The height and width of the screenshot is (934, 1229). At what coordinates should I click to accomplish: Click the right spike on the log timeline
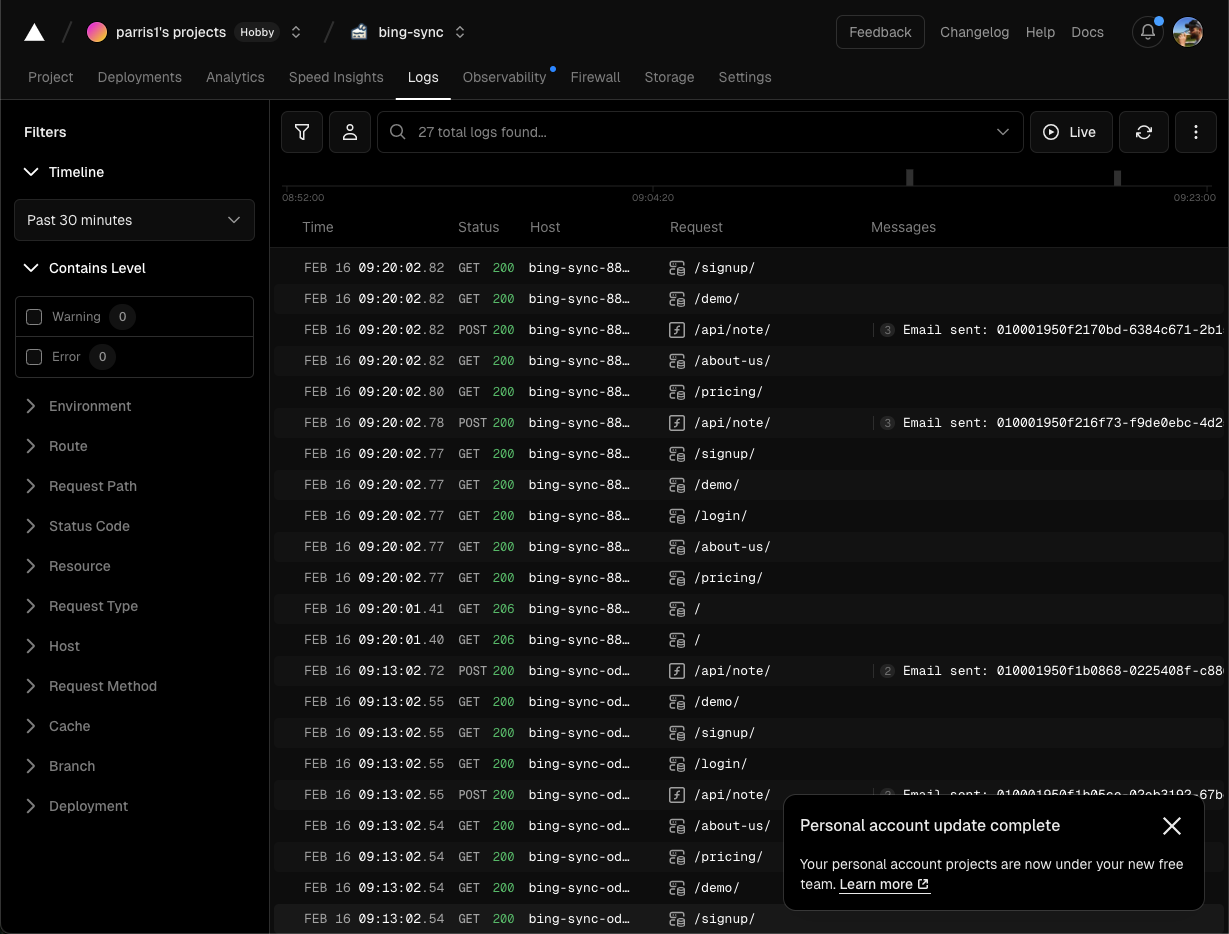click(1117, 177)
